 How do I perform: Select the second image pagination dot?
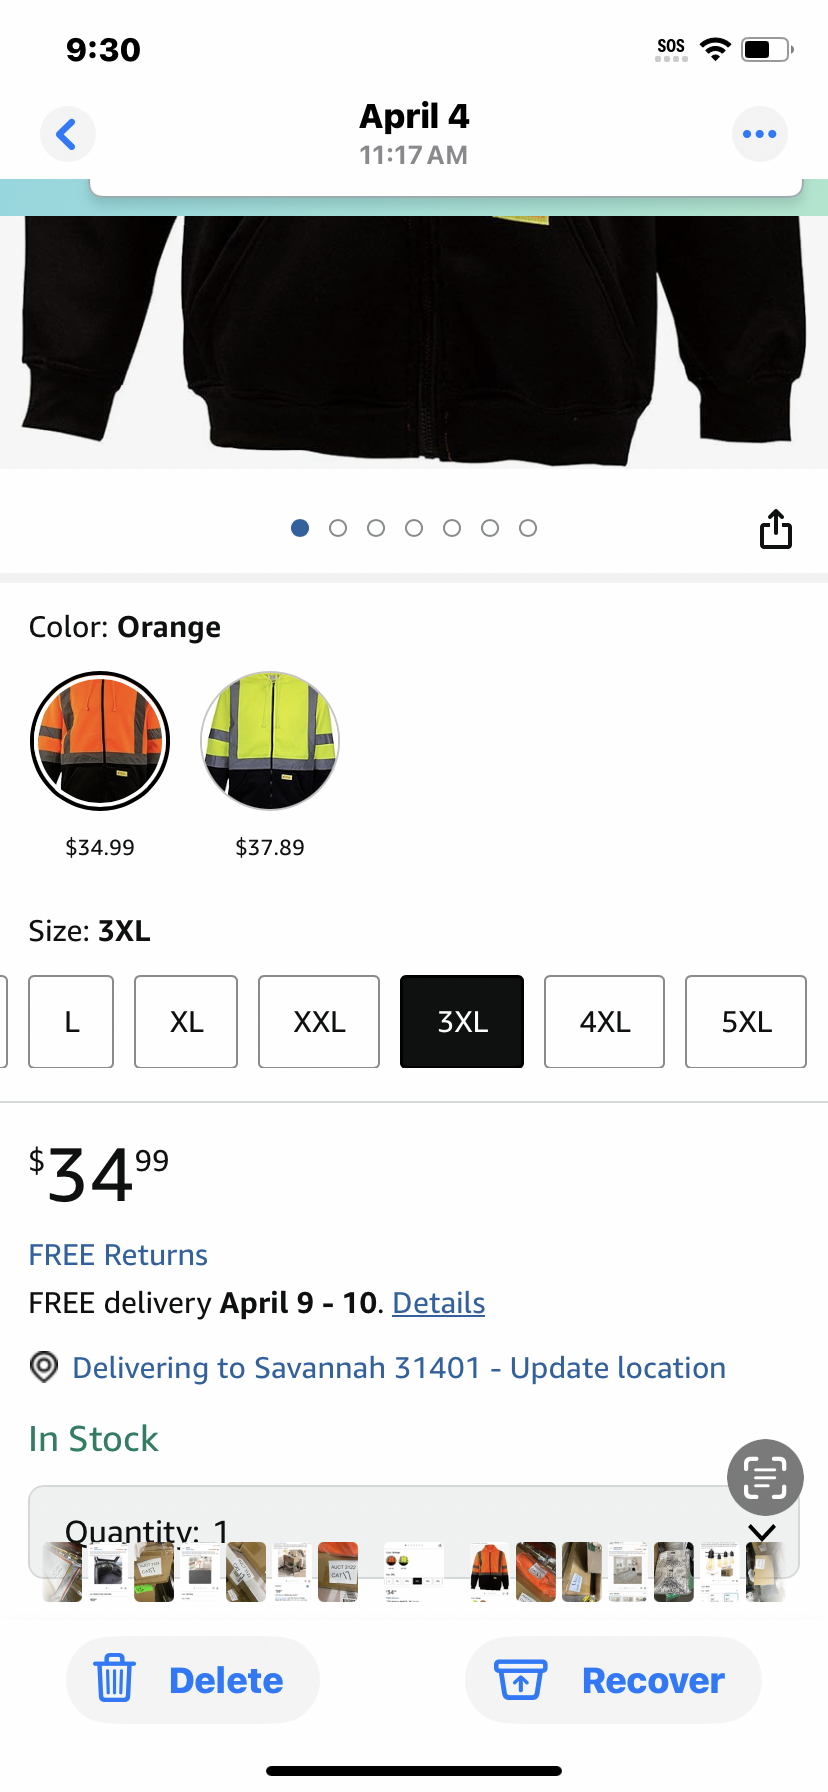[x=338, y=528]
